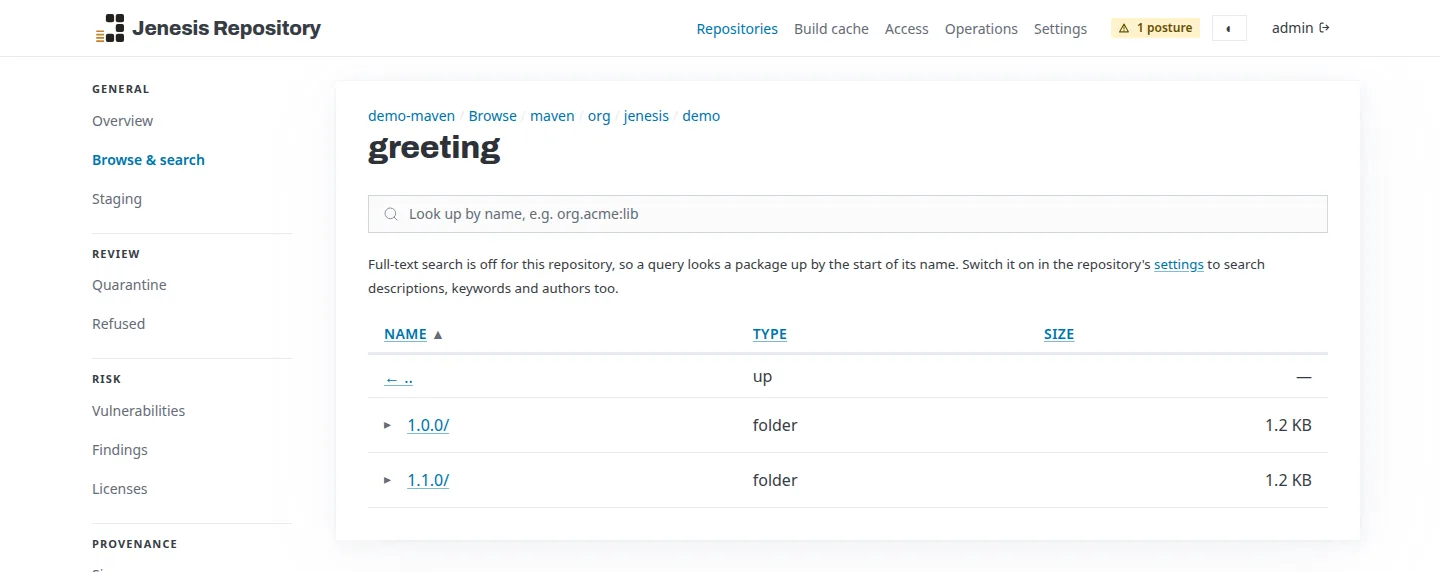The height and width of the screenshot is (572, 1440).
Task: Click the settings link in the notice
Action: [1179, 265]
